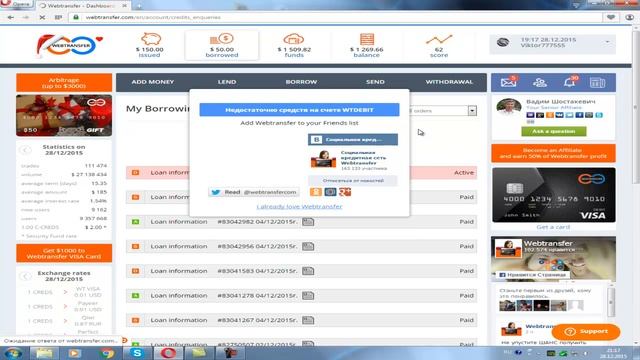Open the messages envelope icon

(509, 82)
